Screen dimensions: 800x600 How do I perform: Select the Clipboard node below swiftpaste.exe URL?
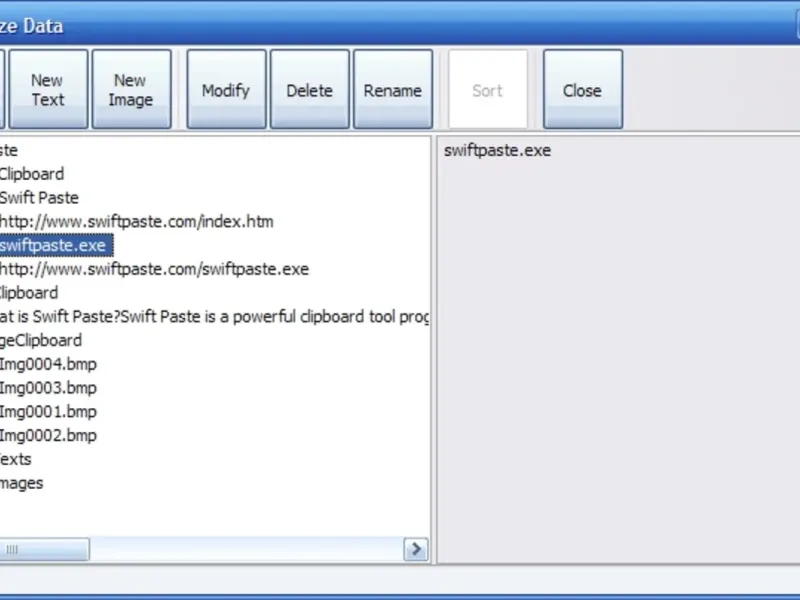[x=29, y=293]
